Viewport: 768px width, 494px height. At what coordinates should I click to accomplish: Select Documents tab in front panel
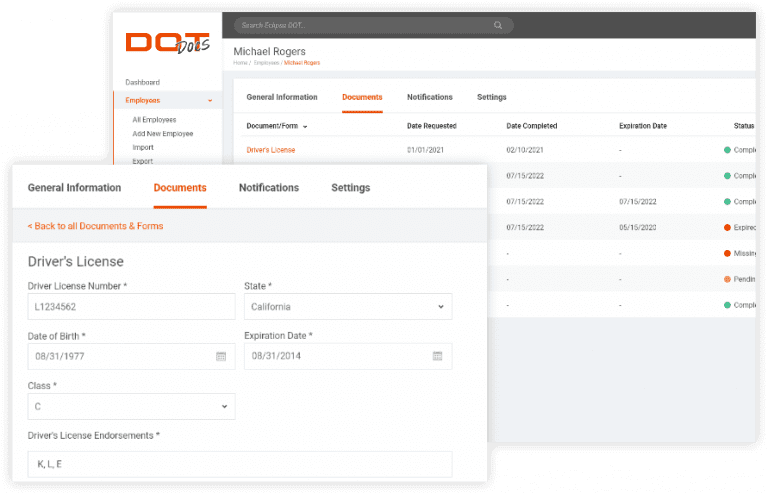click(180, 188)
